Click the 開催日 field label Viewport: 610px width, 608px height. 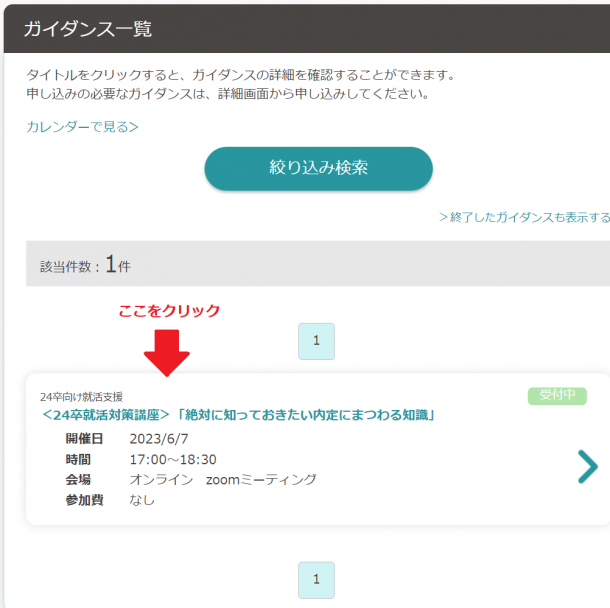[84, 439]
